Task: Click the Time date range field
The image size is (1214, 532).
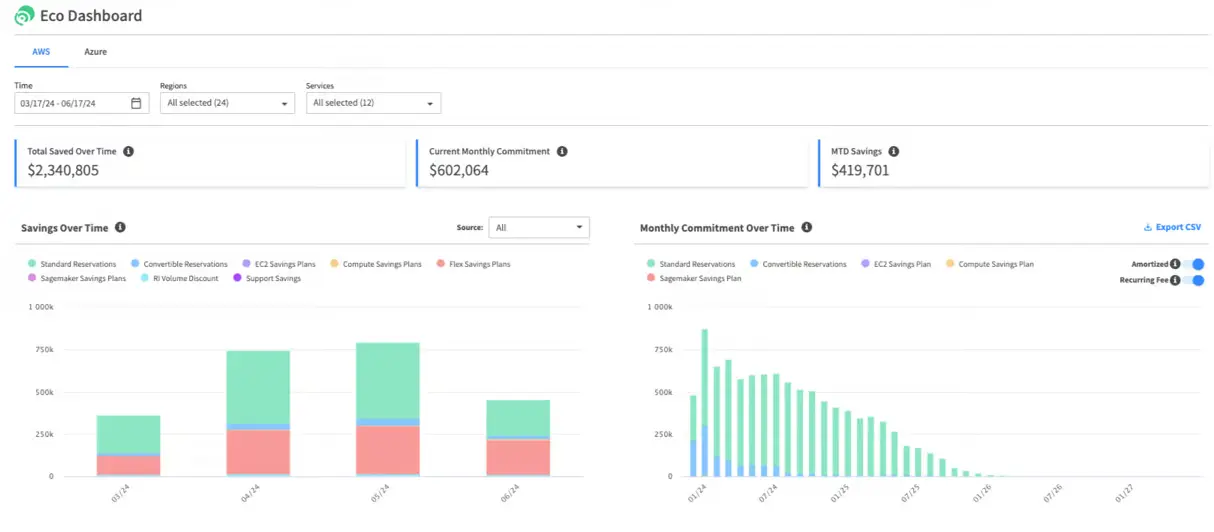Action: (82, 103)
